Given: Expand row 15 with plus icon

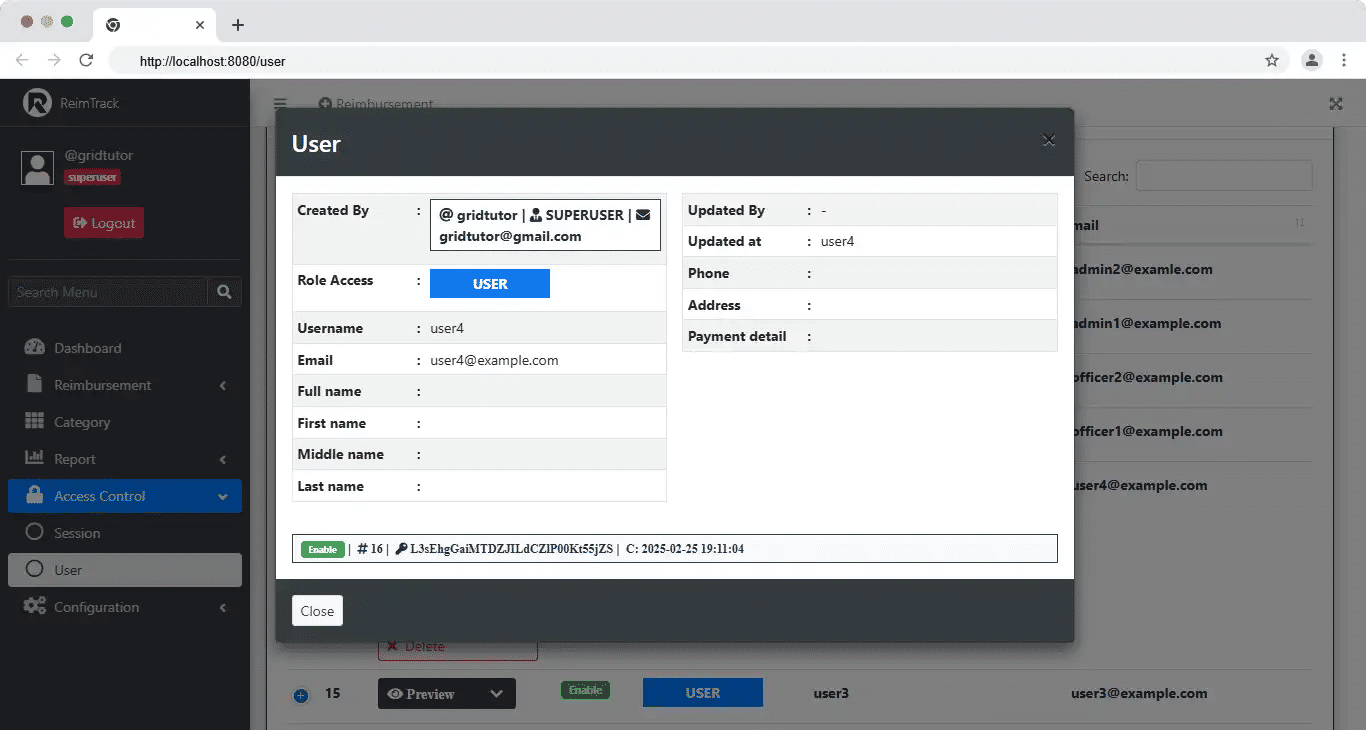Looking at the screenshot, I should [301, 695].
